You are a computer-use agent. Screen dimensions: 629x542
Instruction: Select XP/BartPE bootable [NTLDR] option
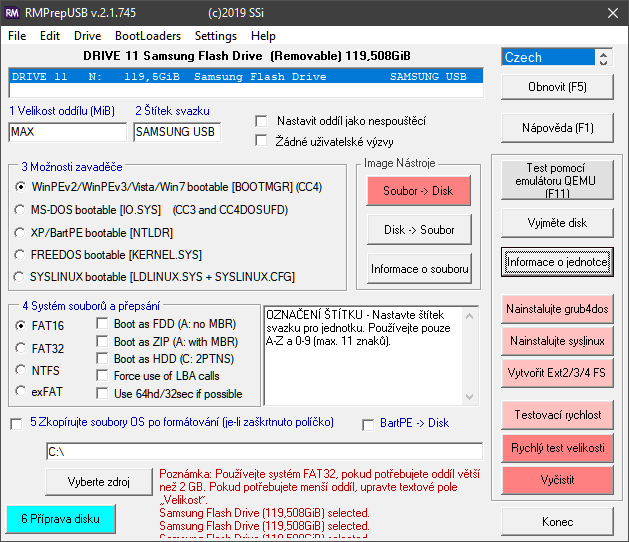[20, 233]
